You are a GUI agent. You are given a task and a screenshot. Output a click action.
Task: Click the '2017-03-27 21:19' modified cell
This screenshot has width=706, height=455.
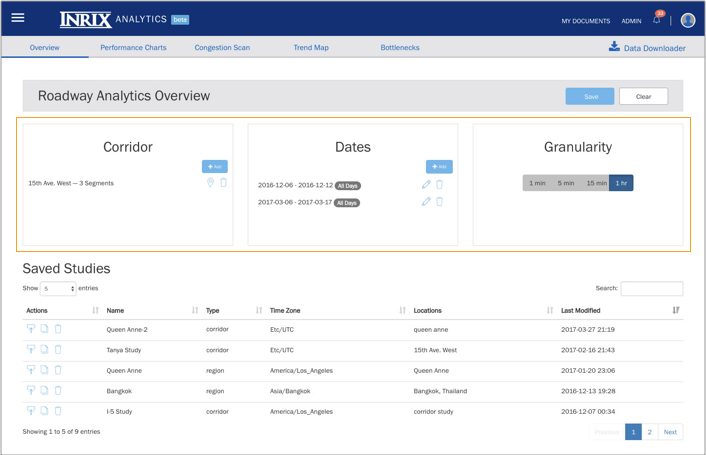(588, 329)
